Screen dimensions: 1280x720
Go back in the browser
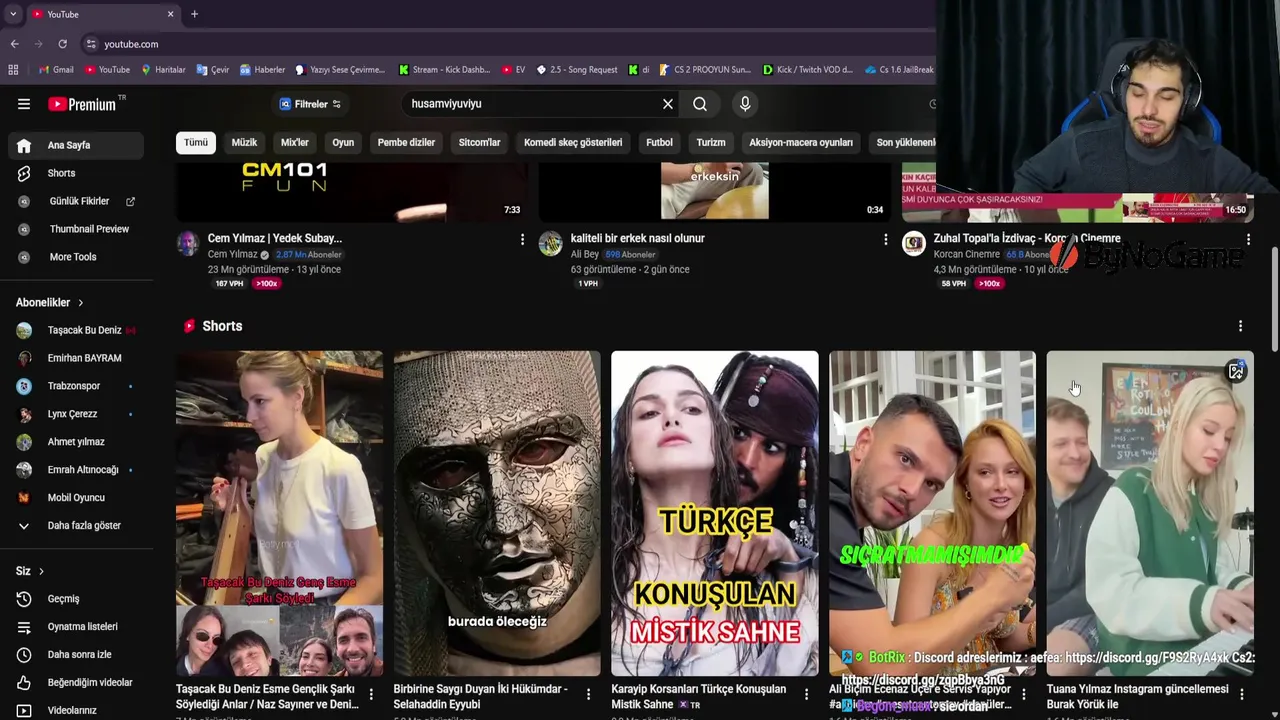click(14, 44)
